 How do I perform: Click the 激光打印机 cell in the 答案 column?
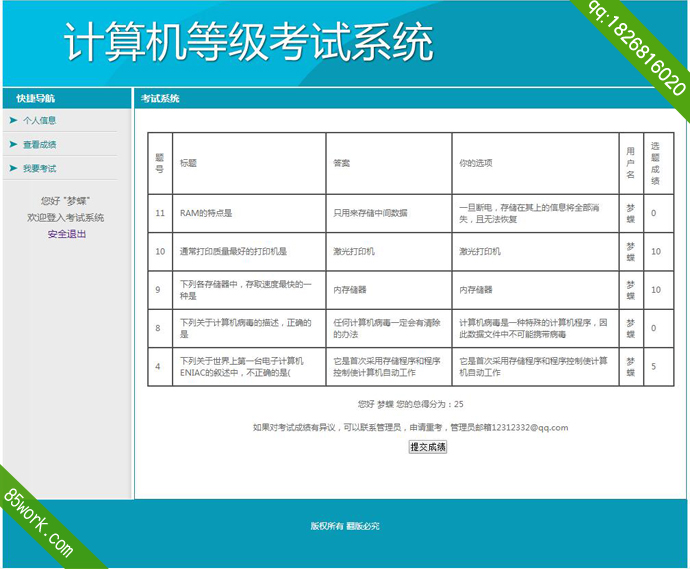[353, 251]
